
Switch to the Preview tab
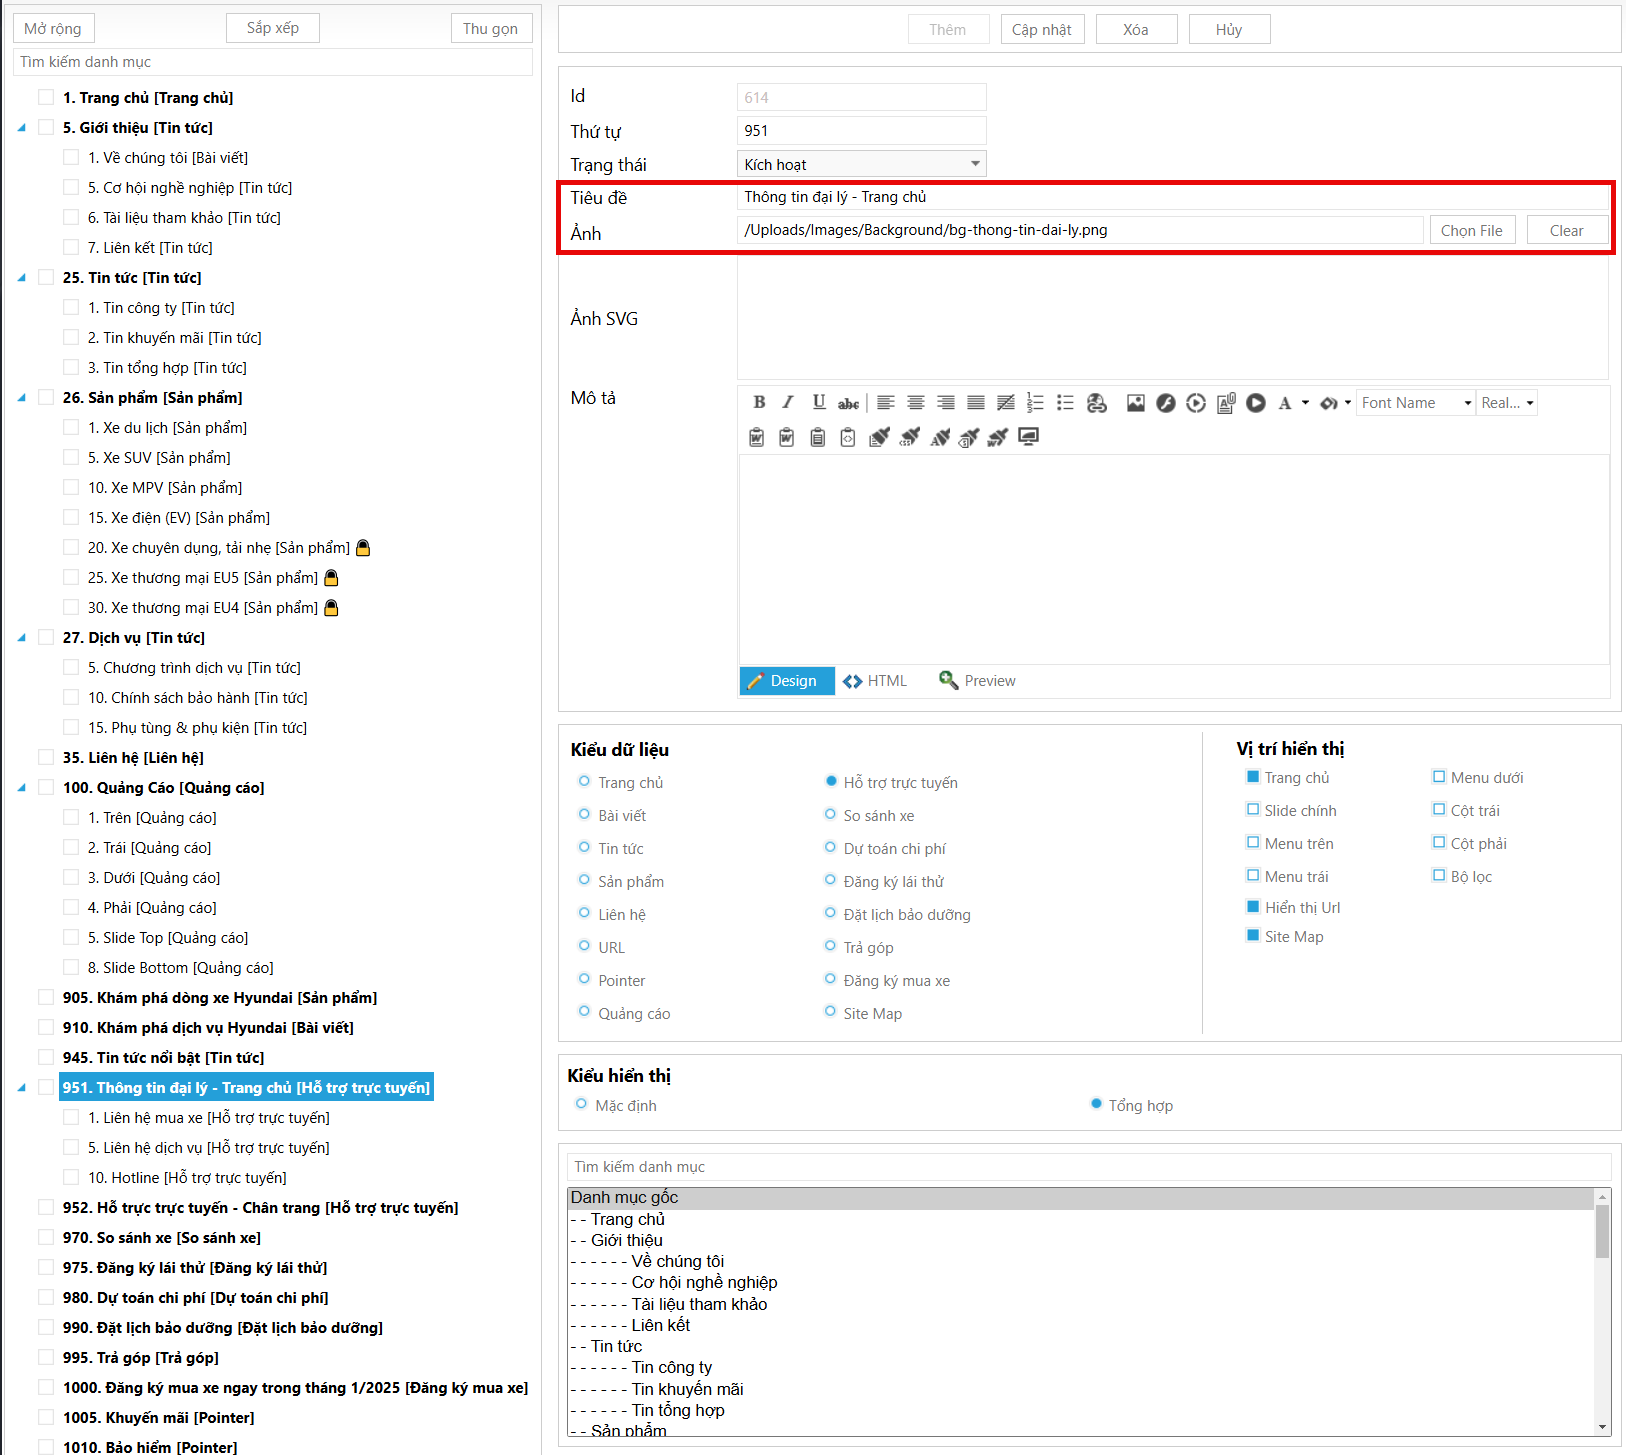[x=977, y=681]
